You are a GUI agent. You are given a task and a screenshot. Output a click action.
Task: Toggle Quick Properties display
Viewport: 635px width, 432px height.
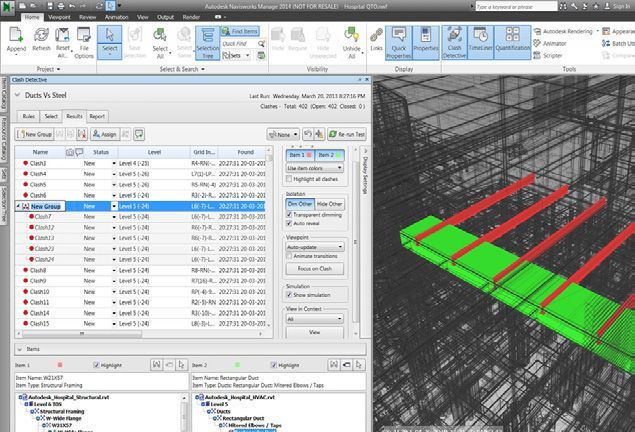(398, 43)
